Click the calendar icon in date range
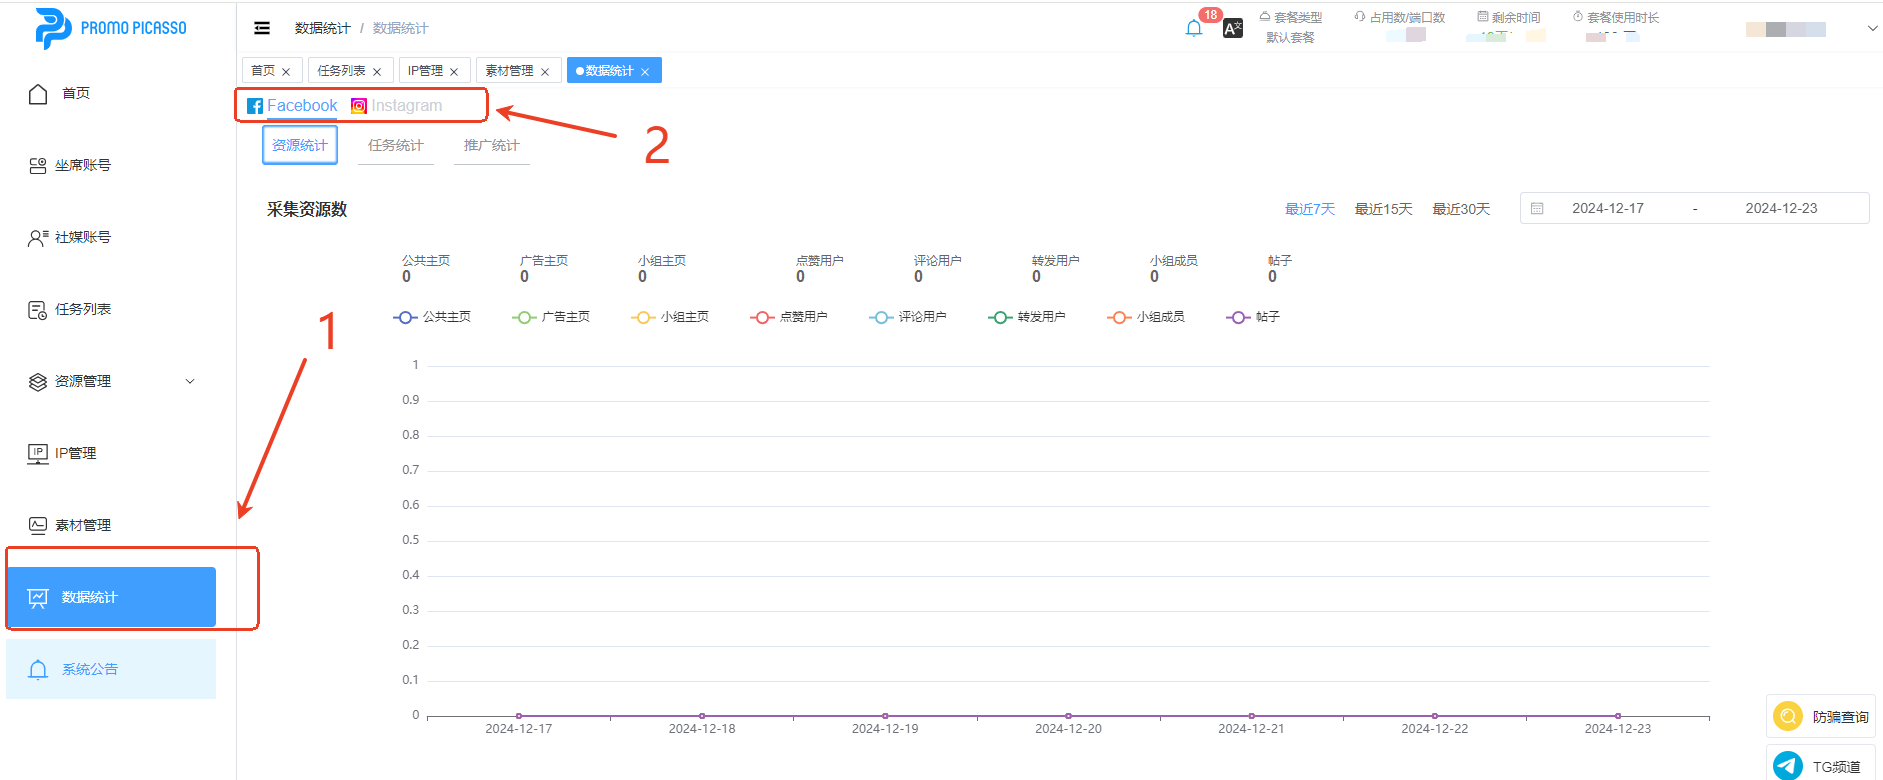The height and width of the screenshot is (780, 1883). tap(1537, 209)
